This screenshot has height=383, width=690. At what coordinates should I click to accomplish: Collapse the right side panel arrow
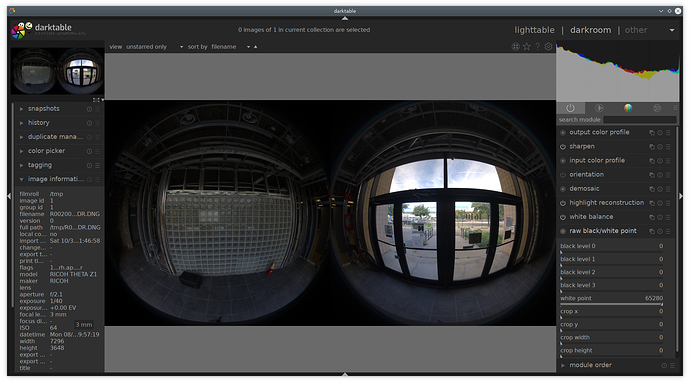(681, 196)
